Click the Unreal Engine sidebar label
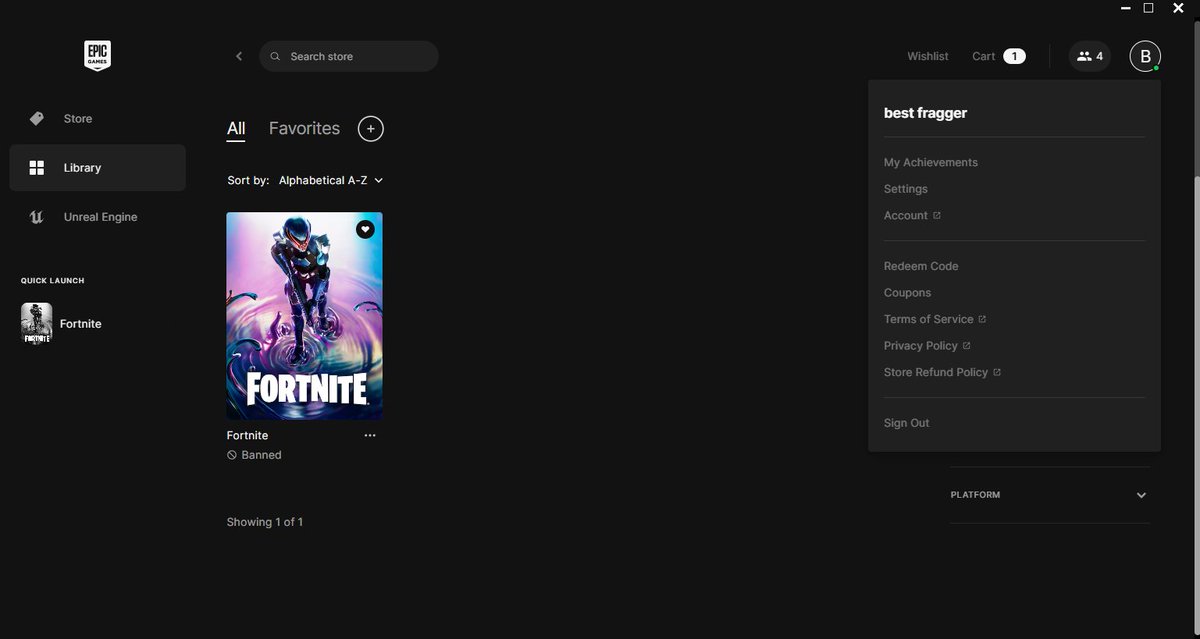This screenshot has height=639, width=1200. [x=101, y=217]
